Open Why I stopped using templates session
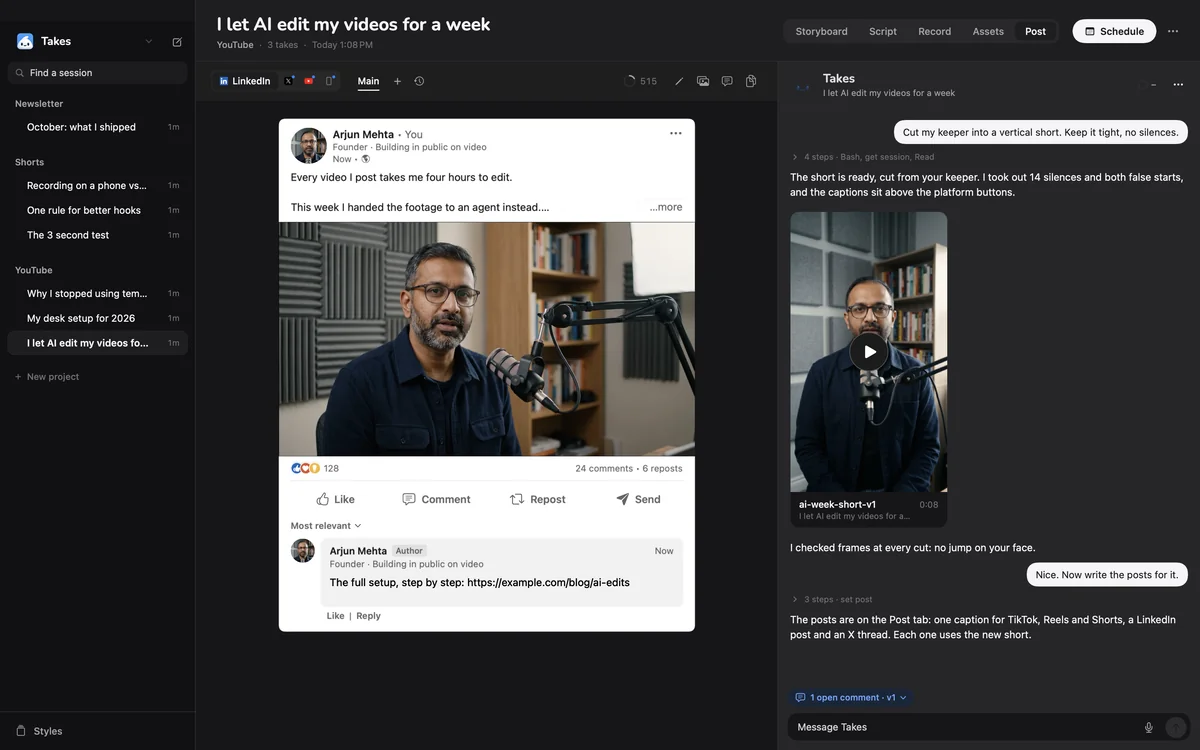1200x750 pixels. point(97,293)
